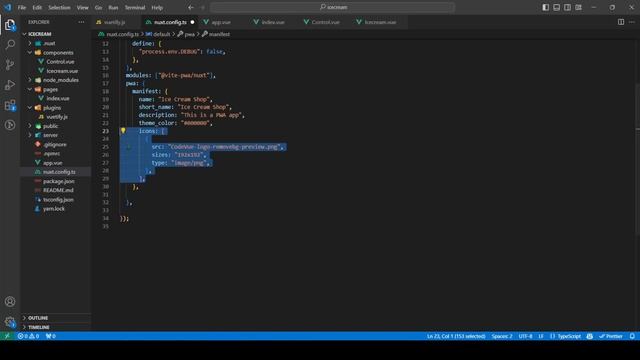This screenshot has height=360, width=640.
Task: Toggle the bottom panel layout icon
Action: (556, 7)
